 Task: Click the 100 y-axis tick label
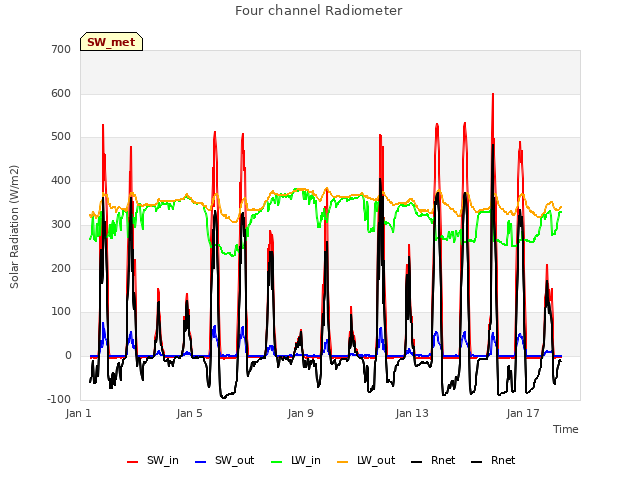[61, 311]
